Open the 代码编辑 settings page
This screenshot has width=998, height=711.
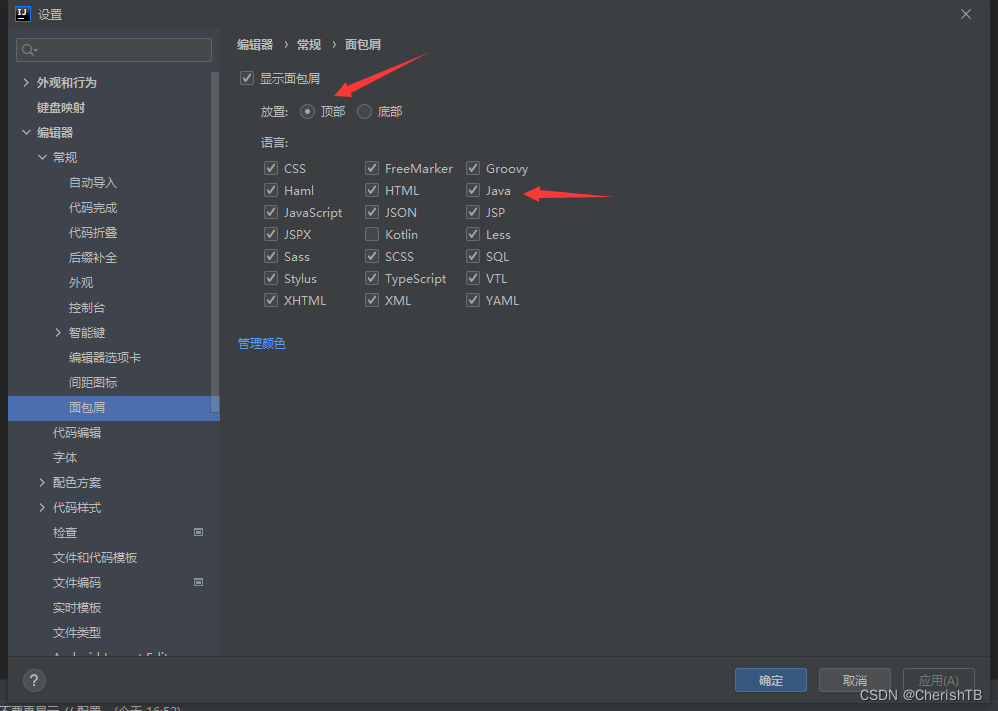click(x=77, y=433)
